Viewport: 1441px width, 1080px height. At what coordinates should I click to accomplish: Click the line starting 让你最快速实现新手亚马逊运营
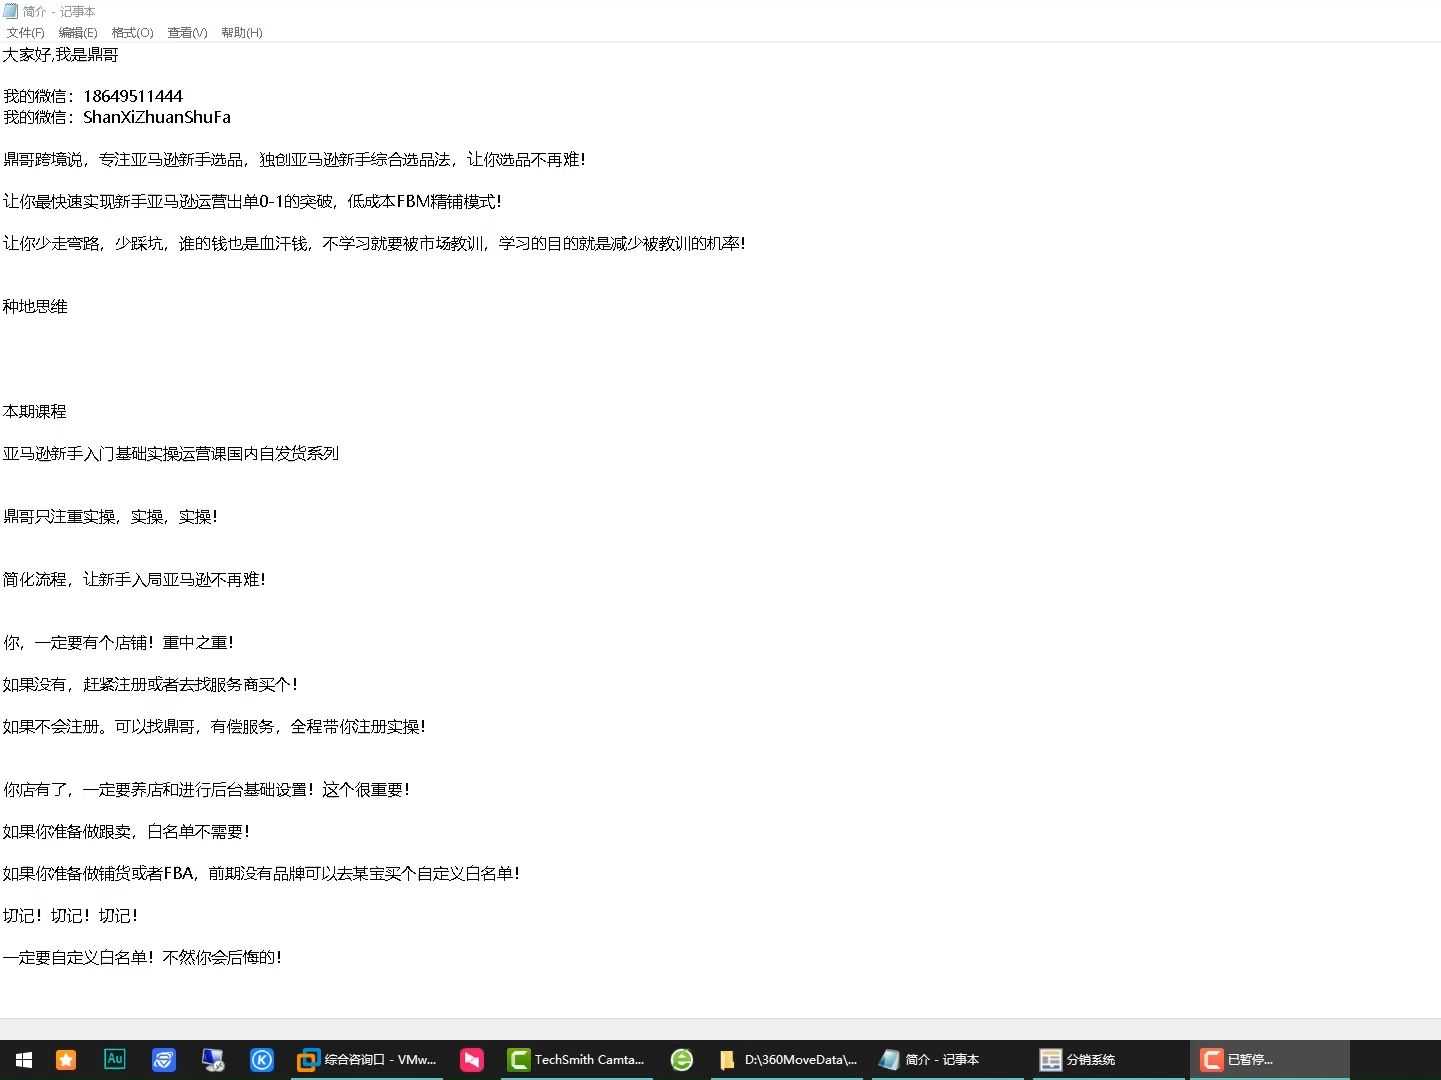[x=252, y=202]
